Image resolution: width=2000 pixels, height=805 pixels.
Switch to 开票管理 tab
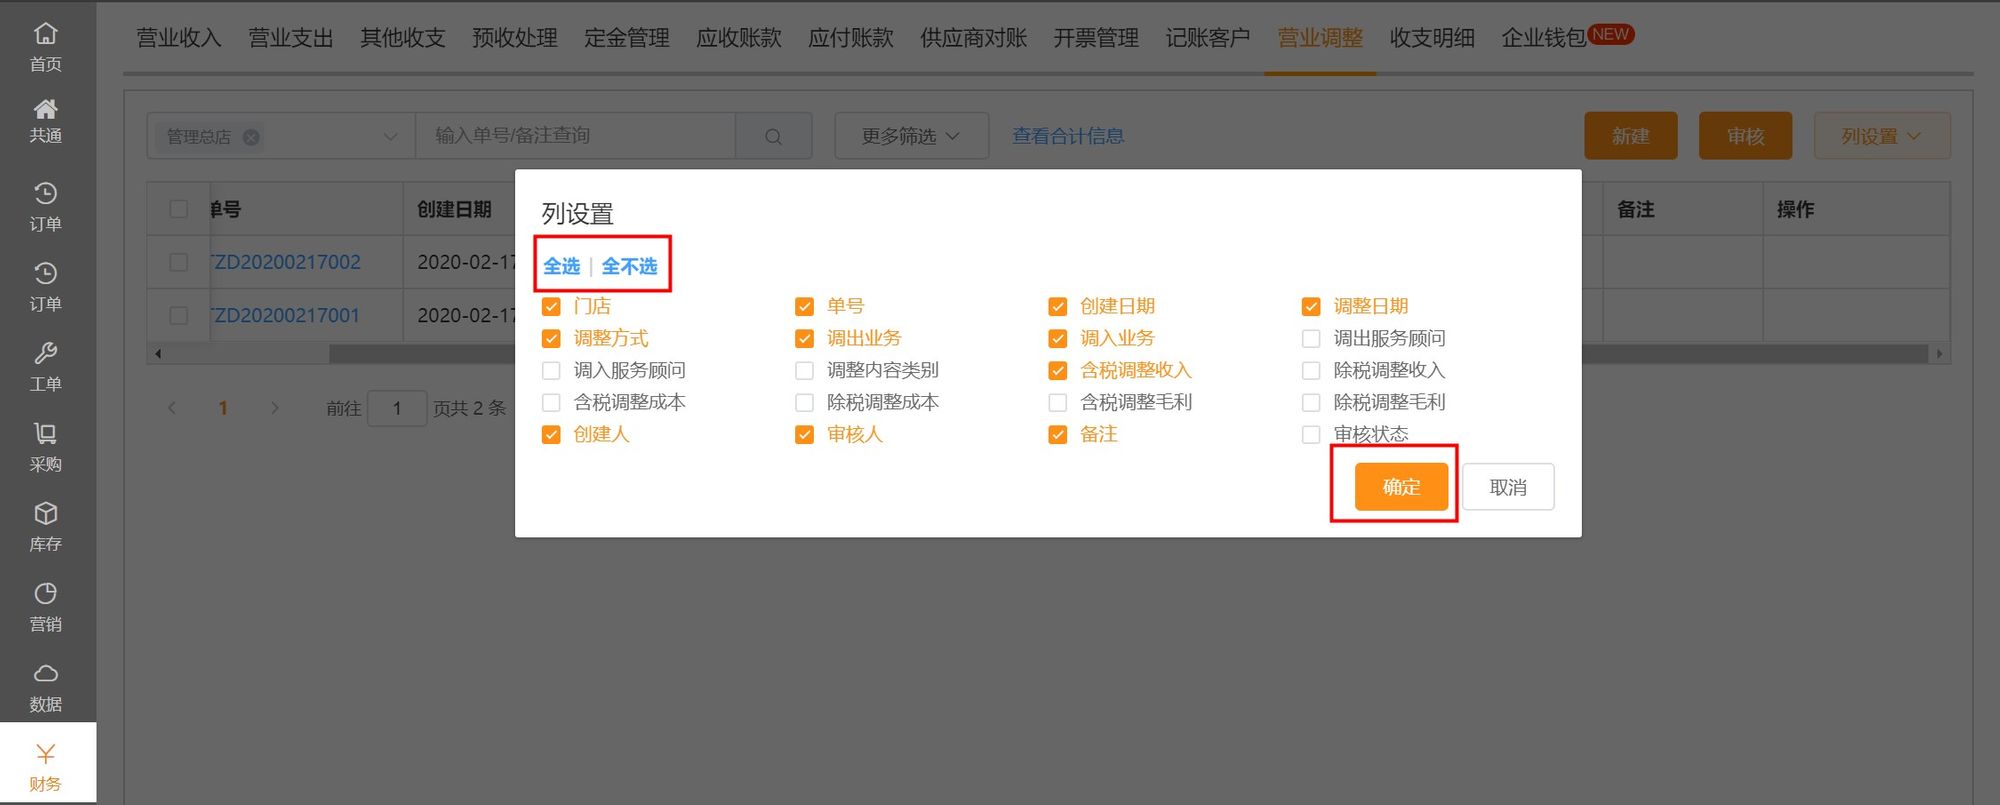tap(1096, 38)
